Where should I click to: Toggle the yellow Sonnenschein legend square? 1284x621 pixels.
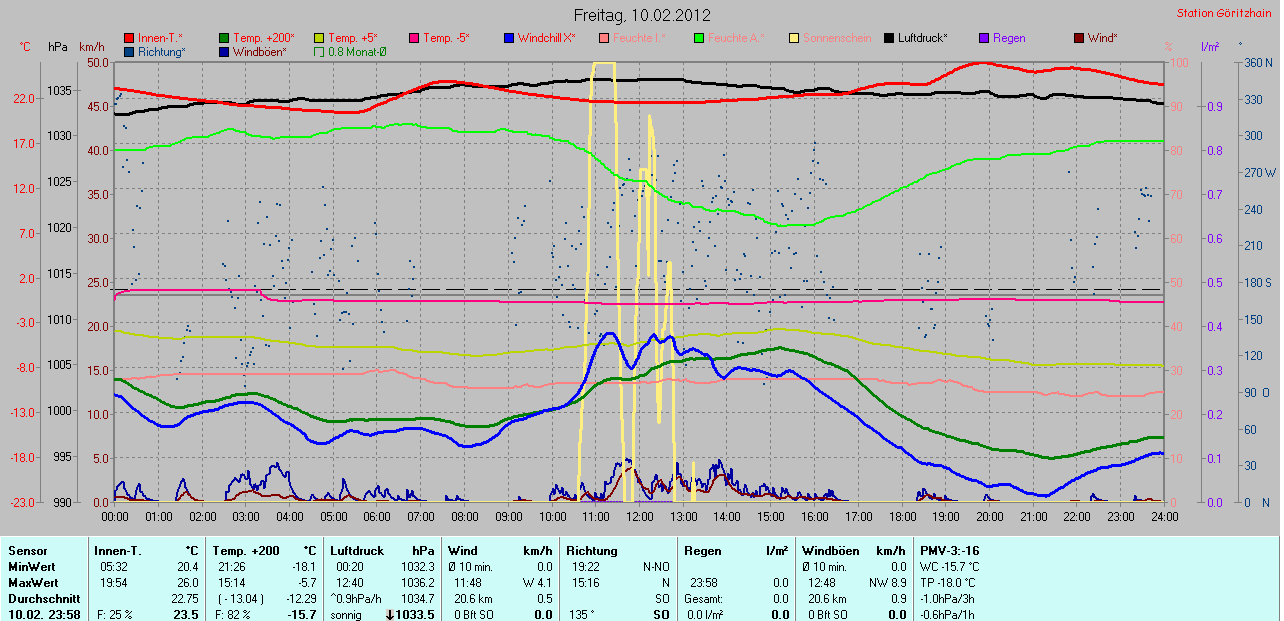coord(794,38)
